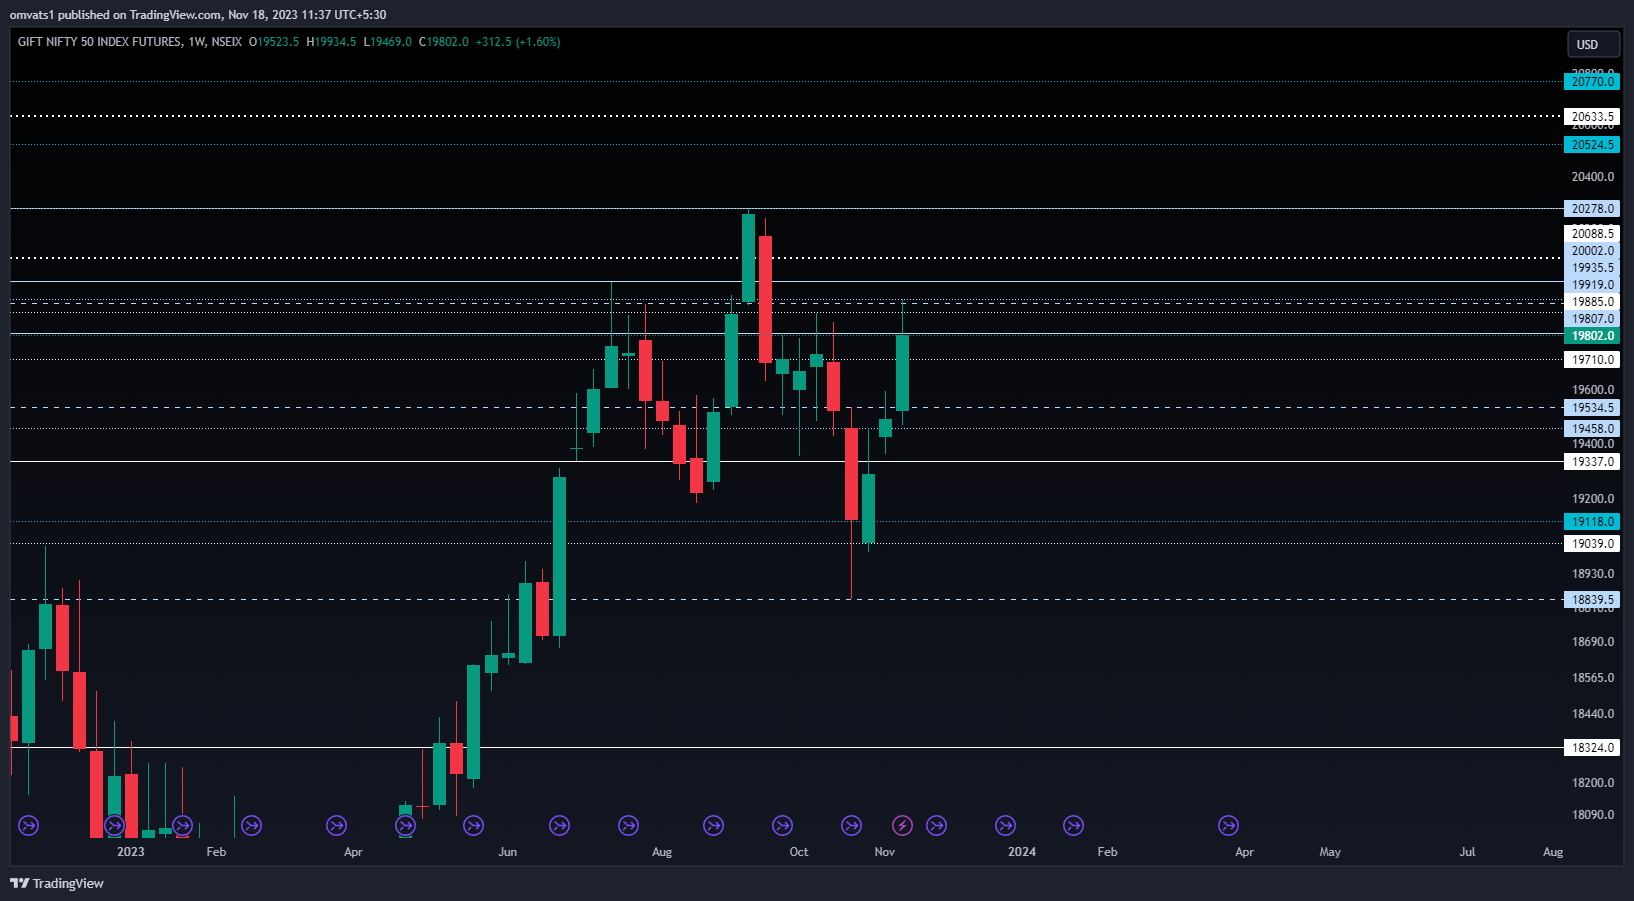This screenshot has width=1634, height=901.
Task: Click the event marker just right of the lightning icon
Action: click(936, 825)
